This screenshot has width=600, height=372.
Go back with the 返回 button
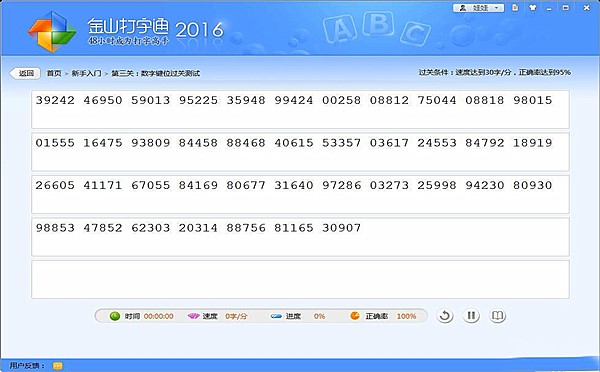(x=25, y=73)
